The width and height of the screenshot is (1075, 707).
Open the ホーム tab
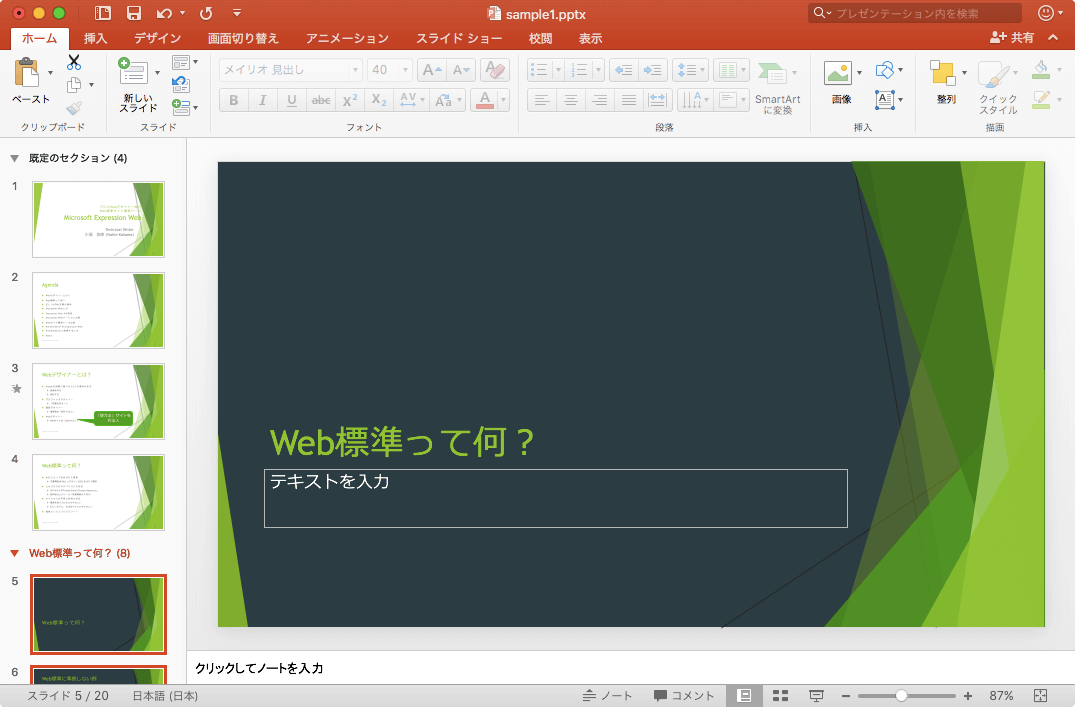tap(39, 38)
